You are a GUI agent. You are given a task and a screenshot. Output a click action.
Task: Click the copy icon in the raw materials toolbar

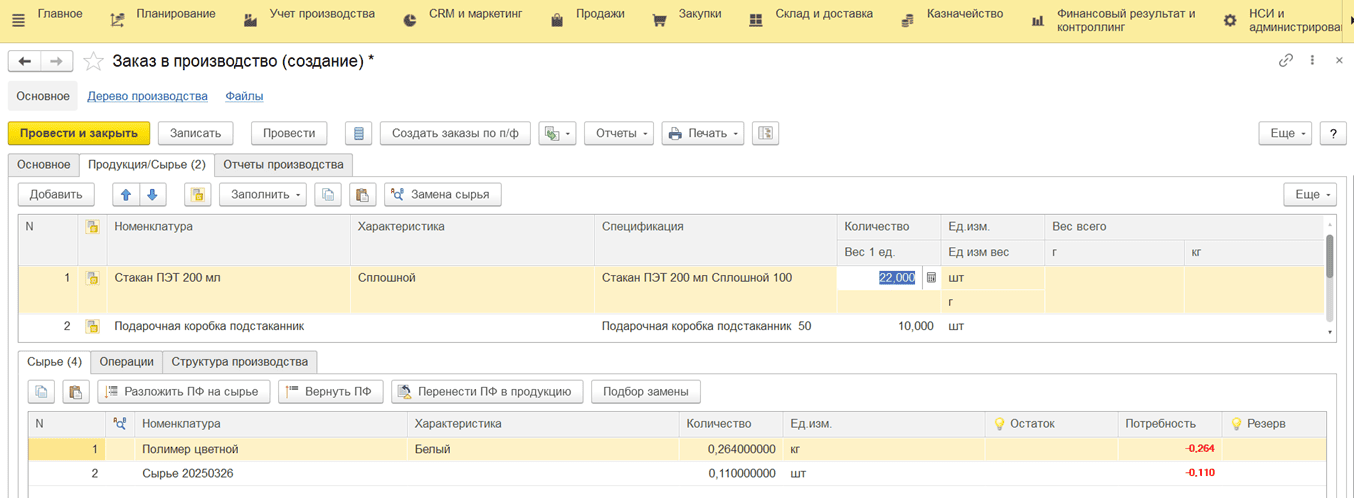(x=41, y=392)
